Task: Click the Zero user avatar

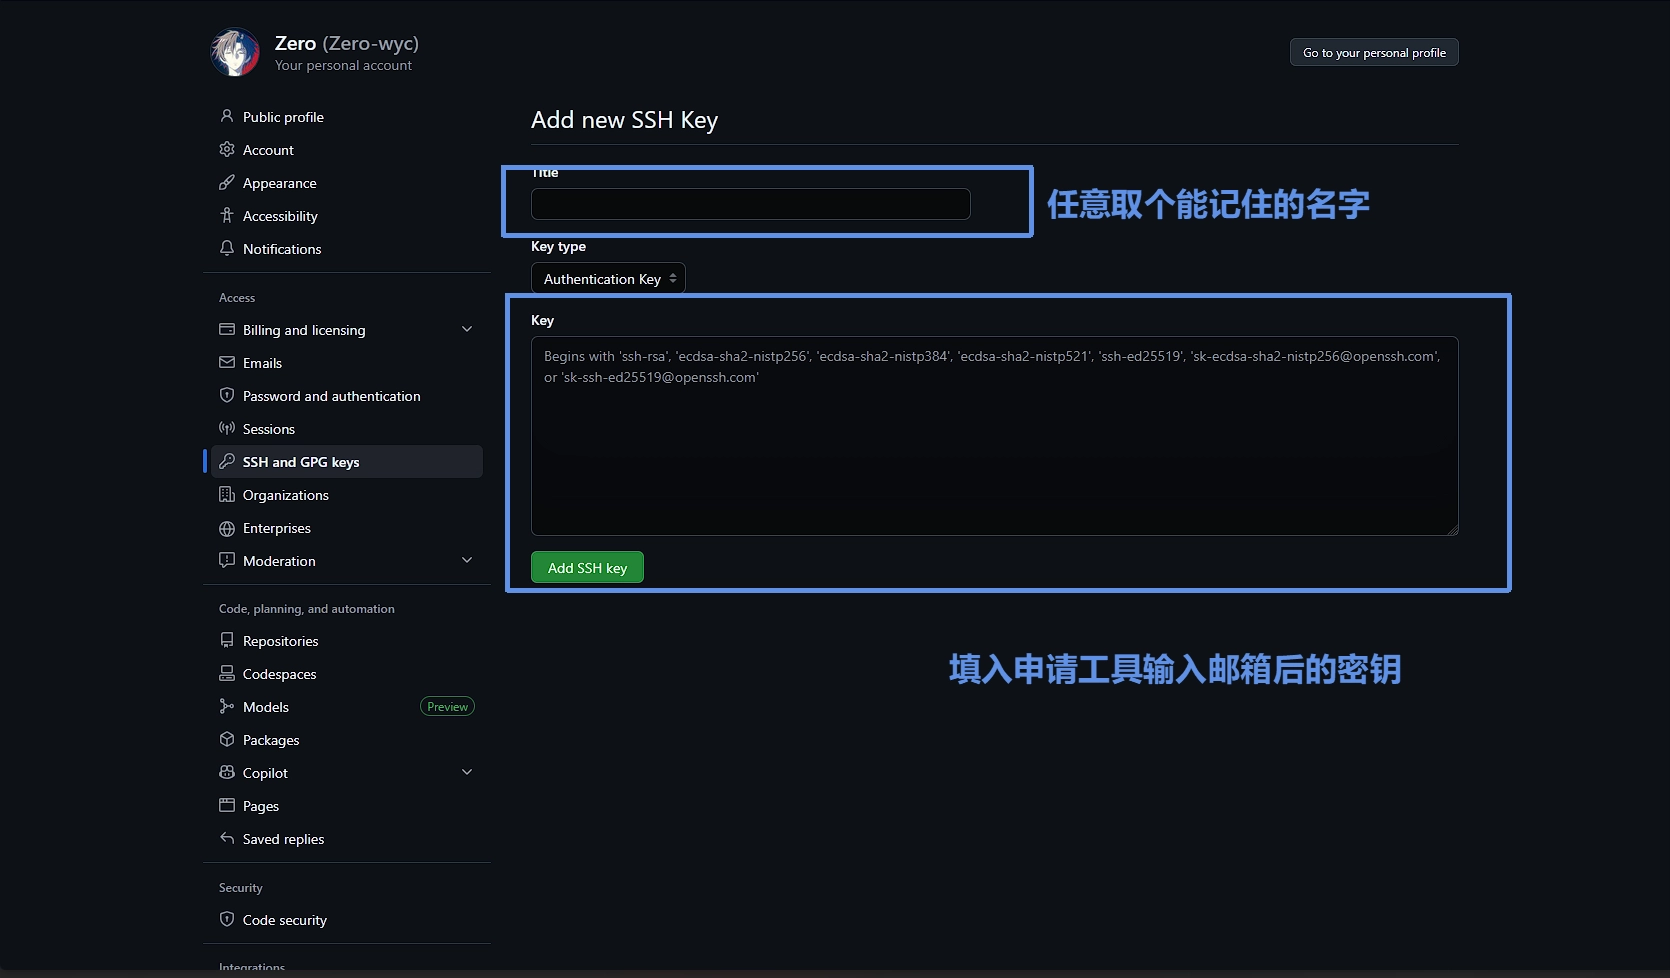Action: 235,53
